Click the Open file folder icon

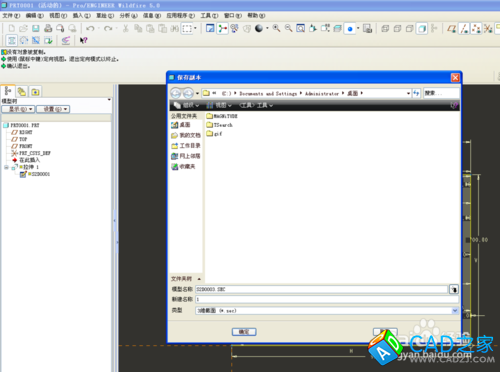[23, 28]
